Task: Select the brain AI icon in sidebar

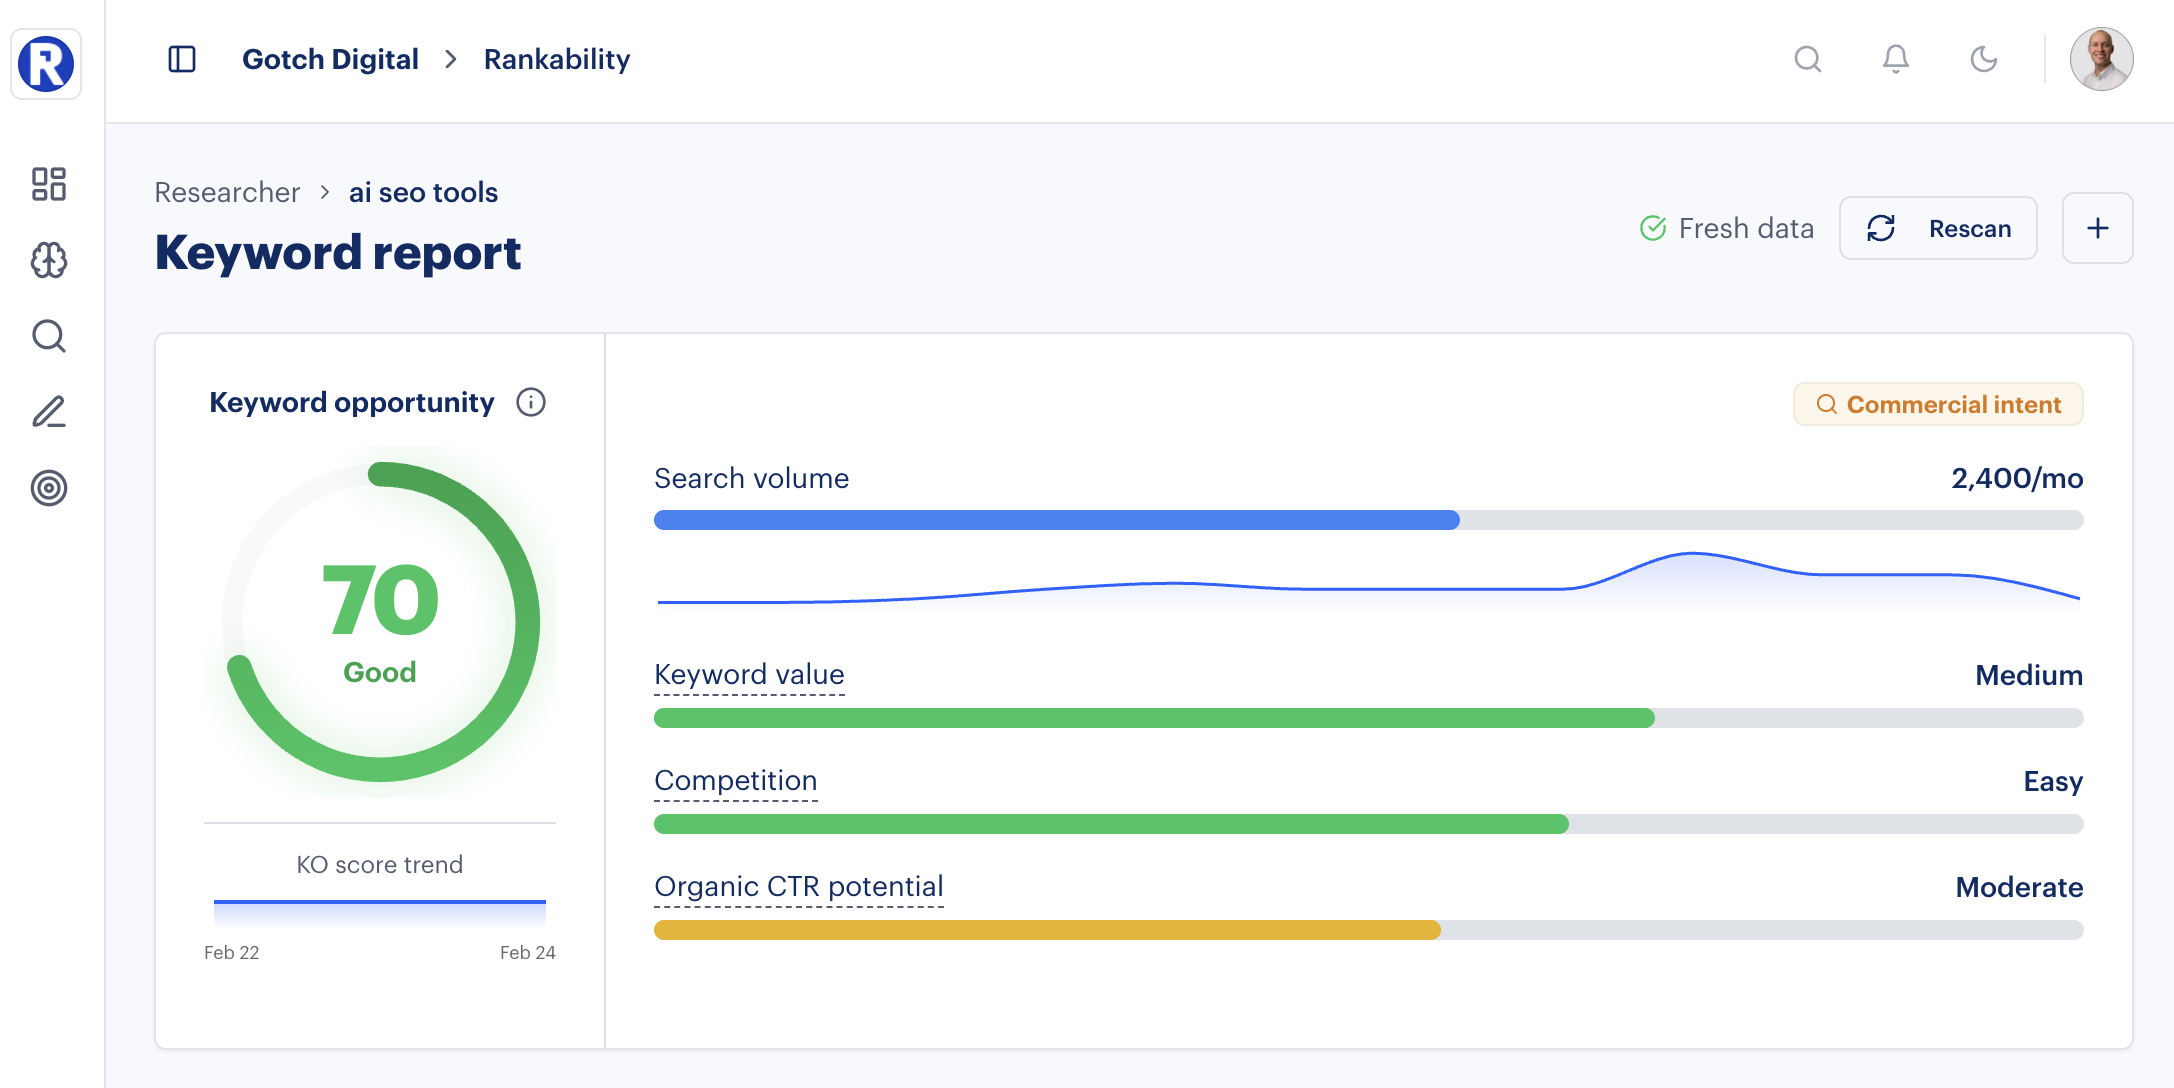Action: 47,261
